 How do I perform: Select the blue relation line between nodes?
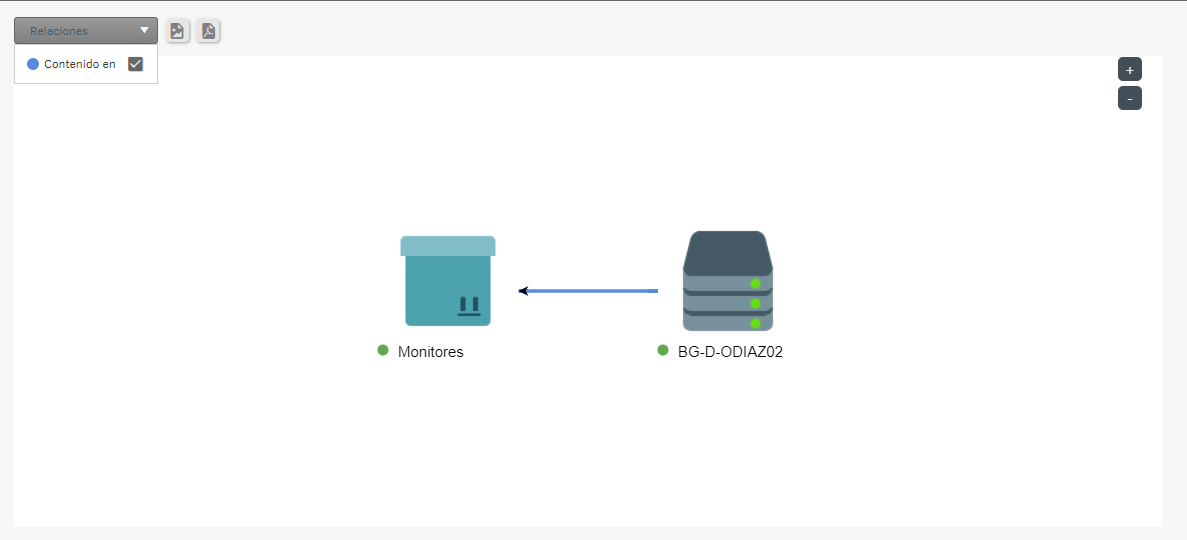pos(592,291)
